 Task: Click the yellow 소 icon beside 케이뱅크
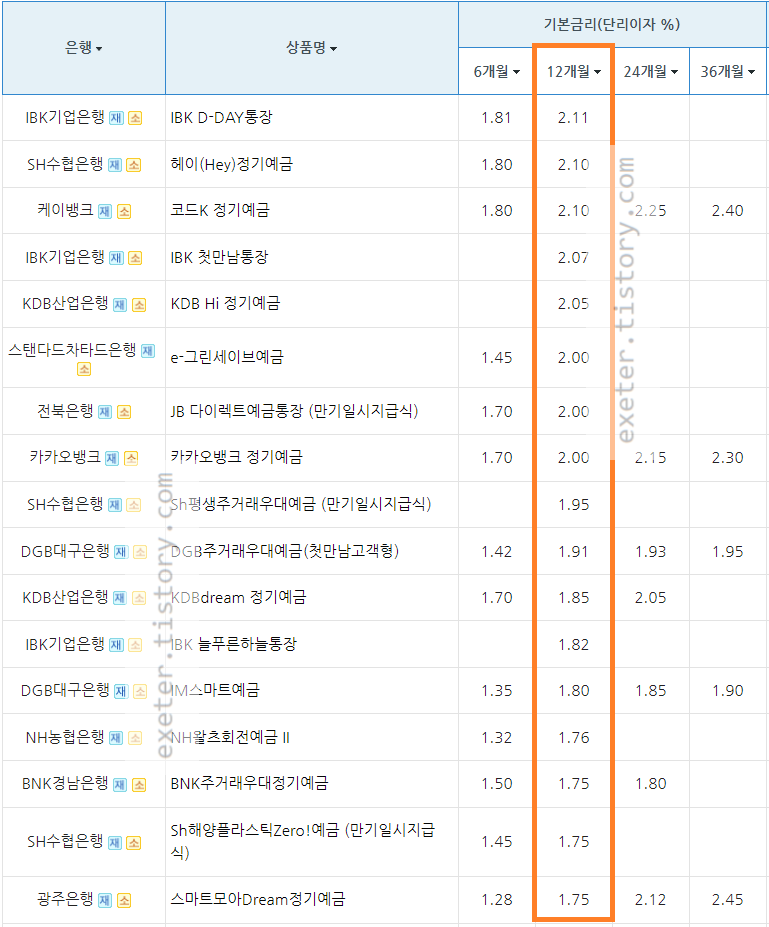coord(124,211)
